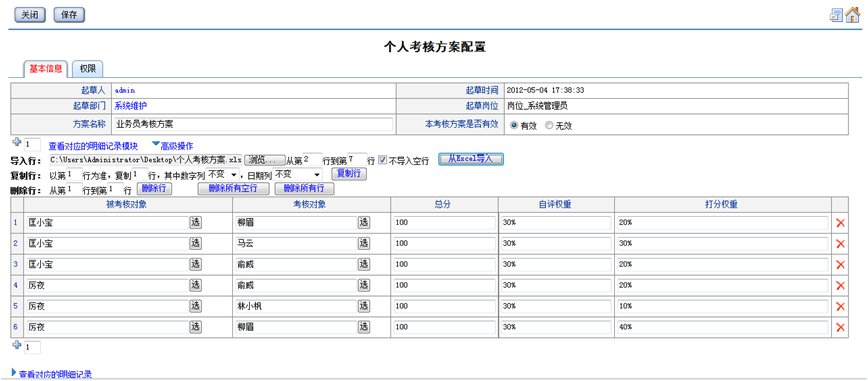Open 被考核对象 selector '选' in row 2
Screen dimensions: 868x381
tap(195, 243)
